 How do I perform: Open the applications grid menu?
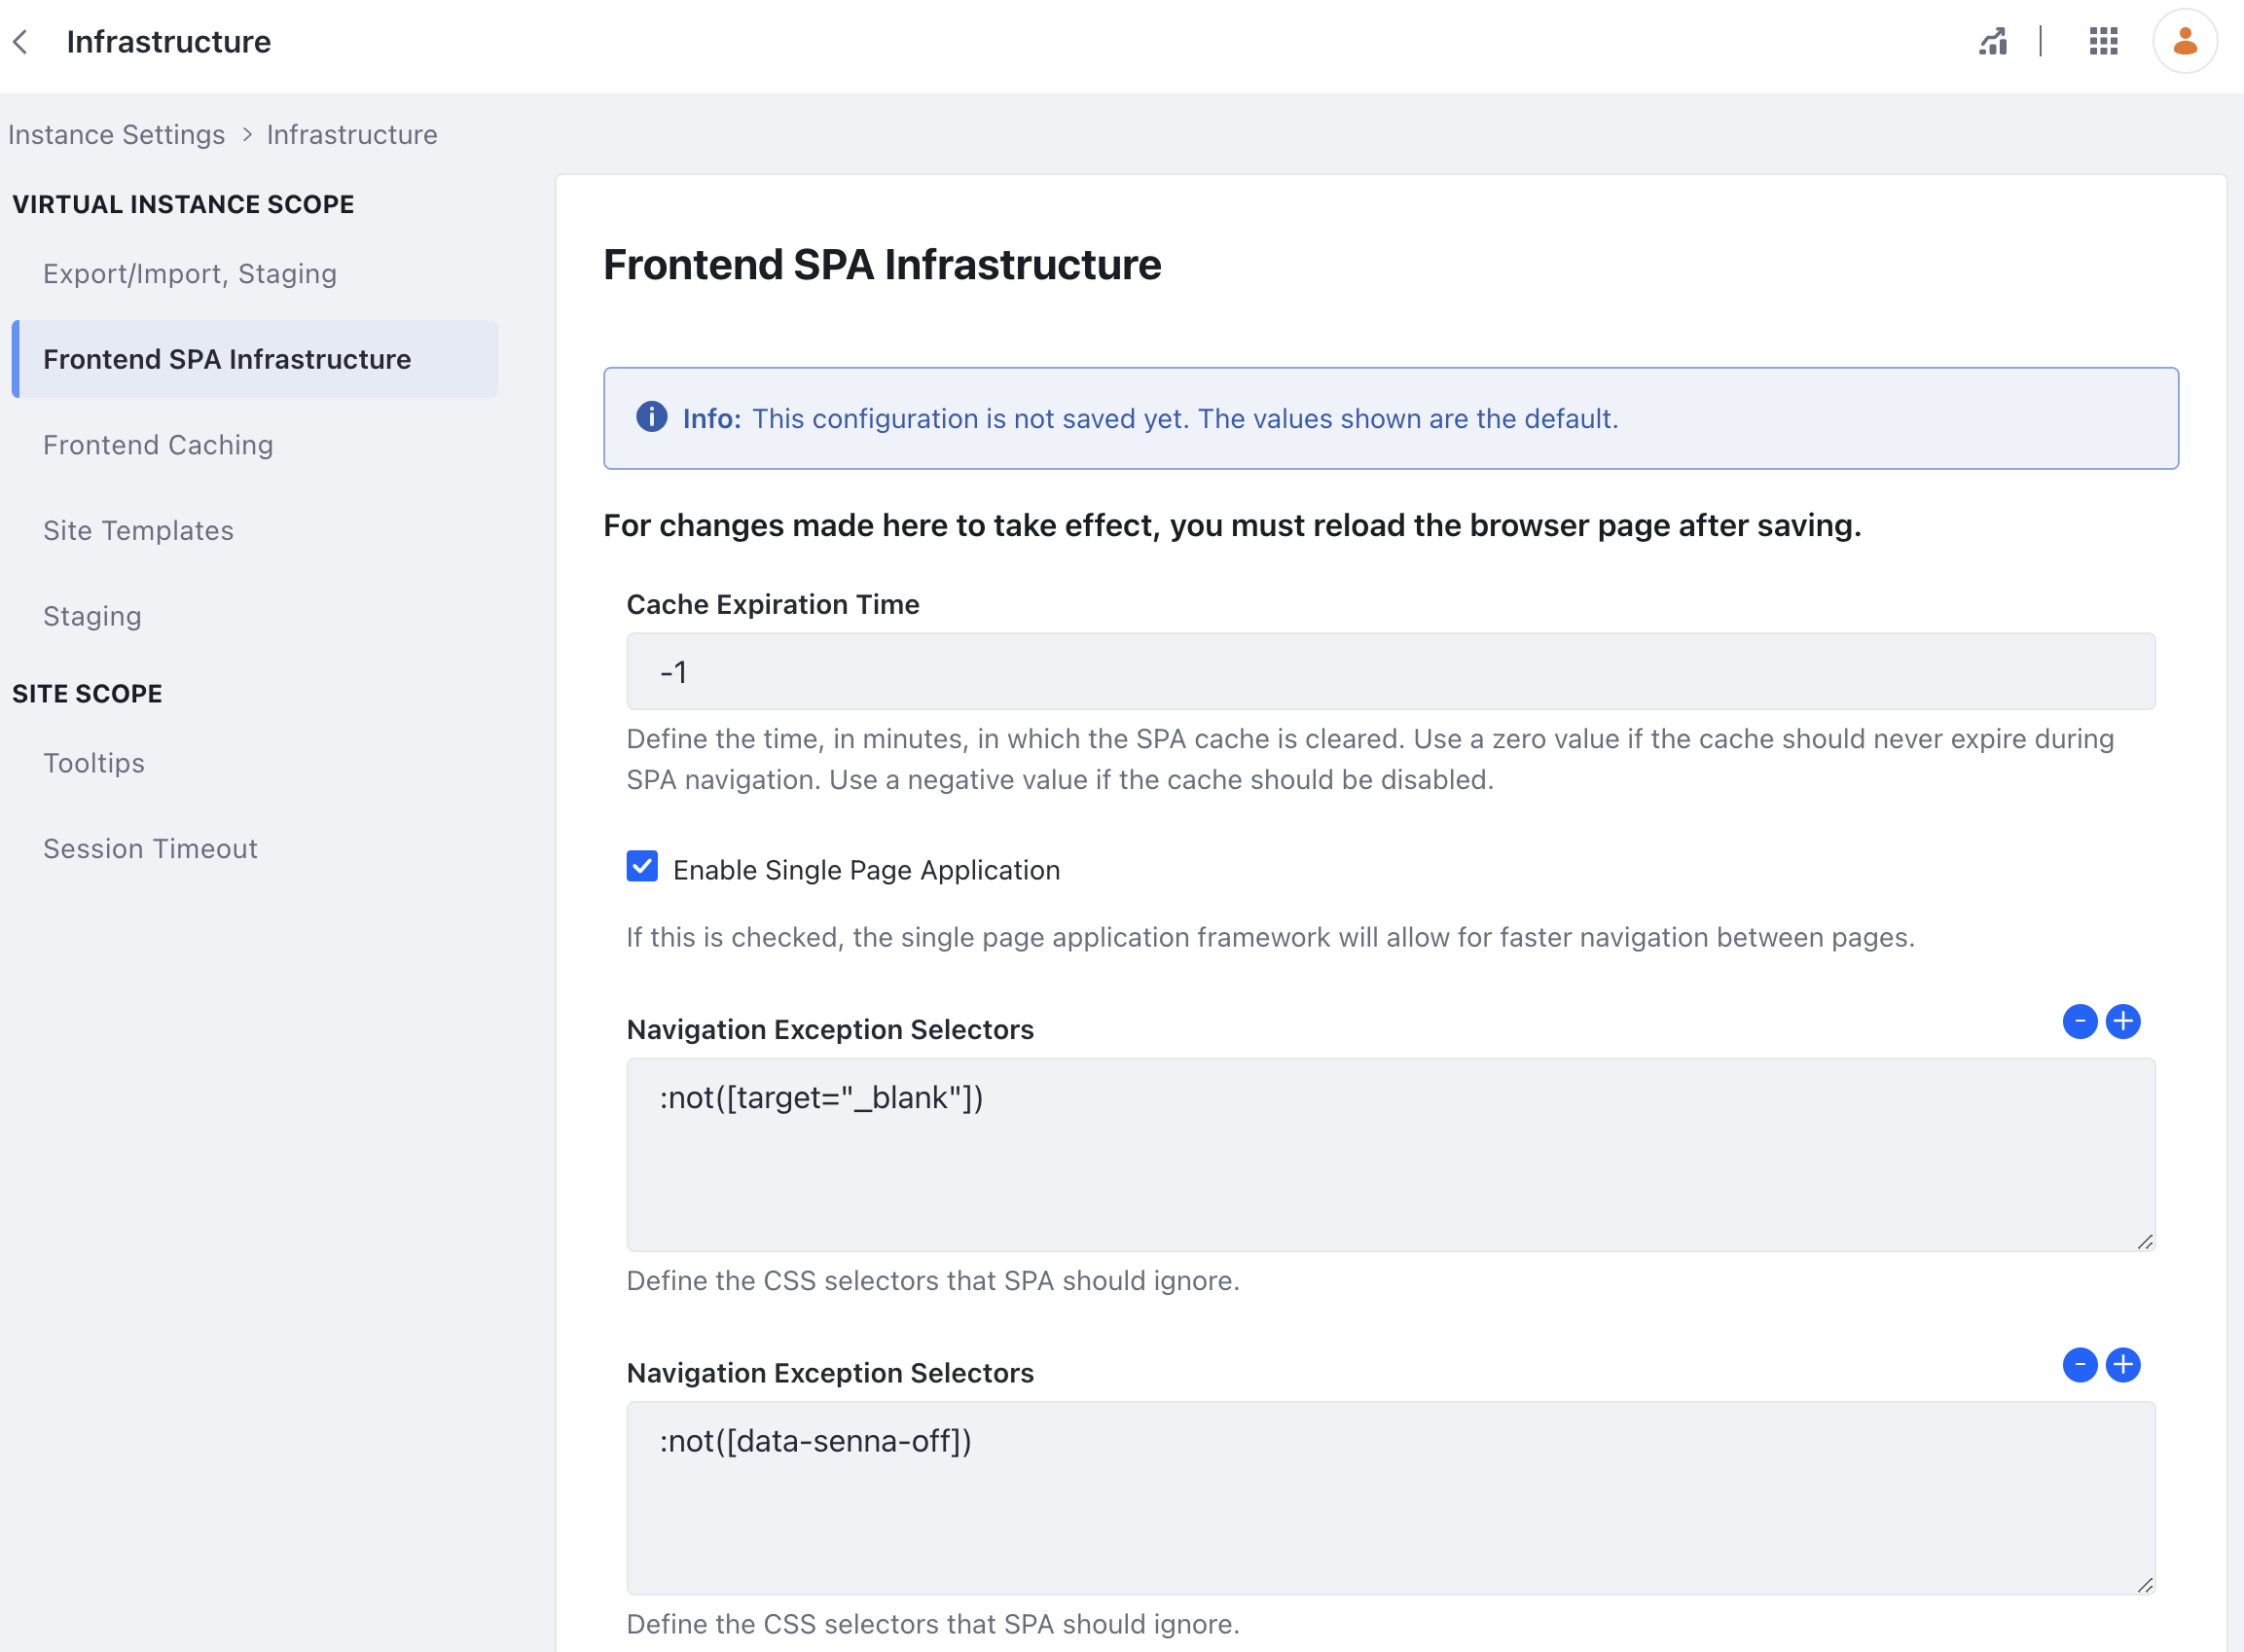click(2103, 42)
